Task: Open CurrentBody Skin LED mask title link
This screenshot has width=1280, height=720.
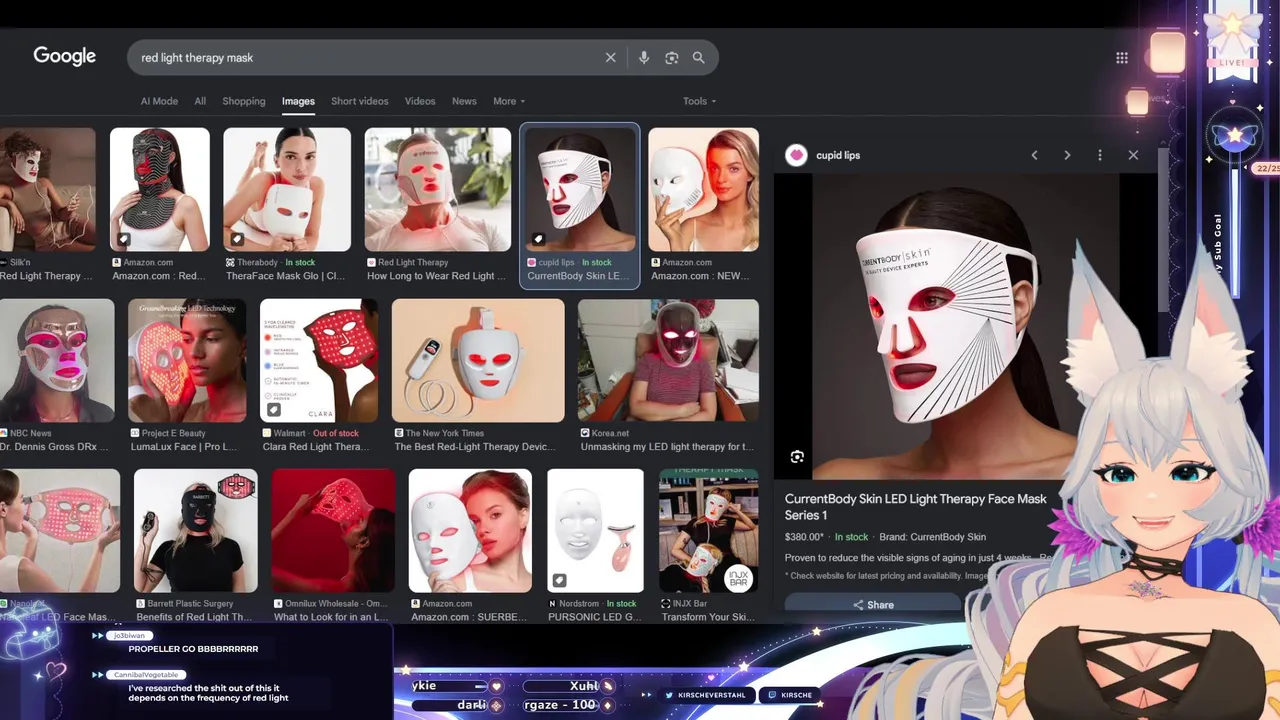Action: point(916,506)
